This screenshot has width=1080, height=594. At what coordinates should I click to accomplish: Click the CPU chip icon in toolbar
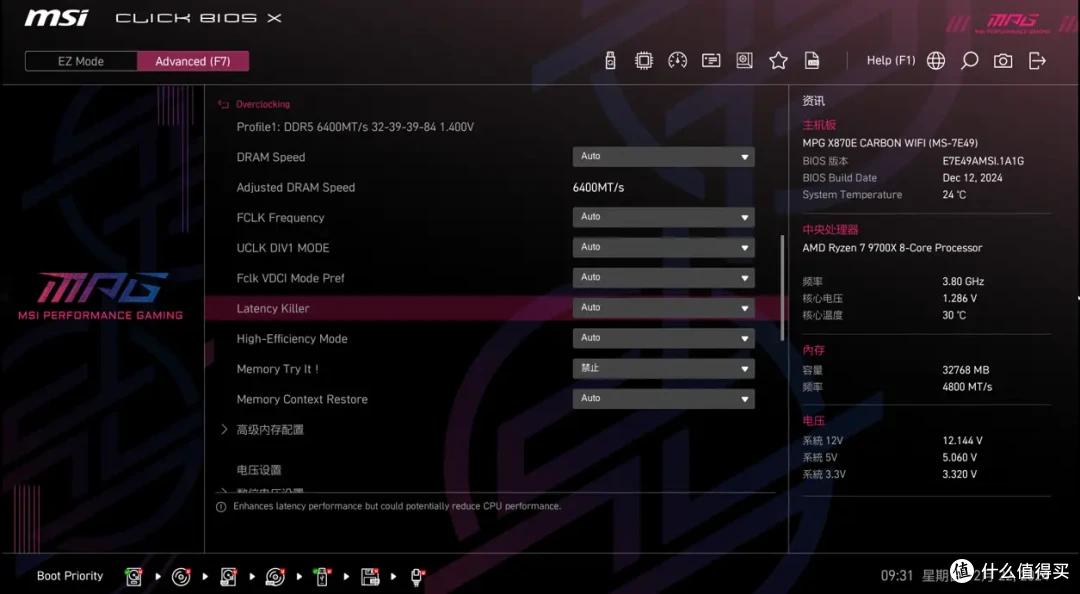click(644, 61)
